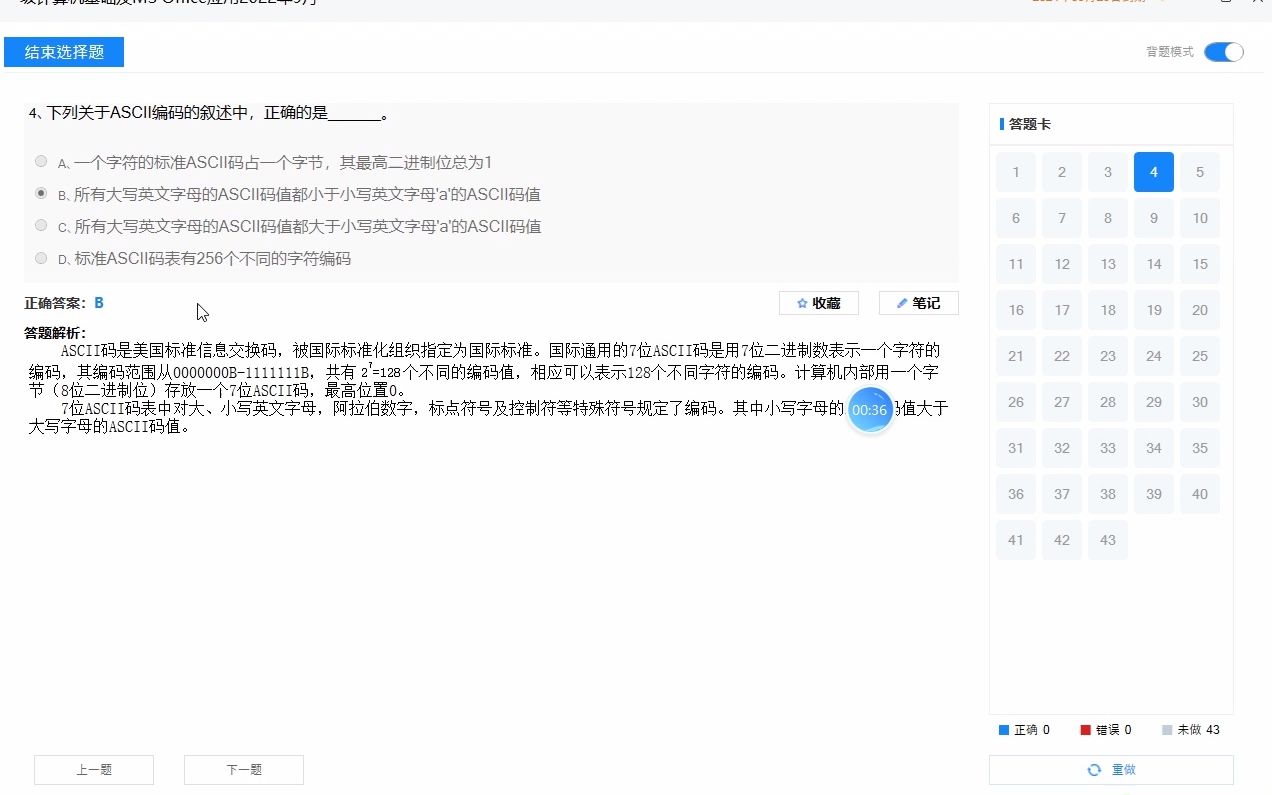Open question 43 from the answer card
The image size is (1272, 795).
pos(1107,539)
